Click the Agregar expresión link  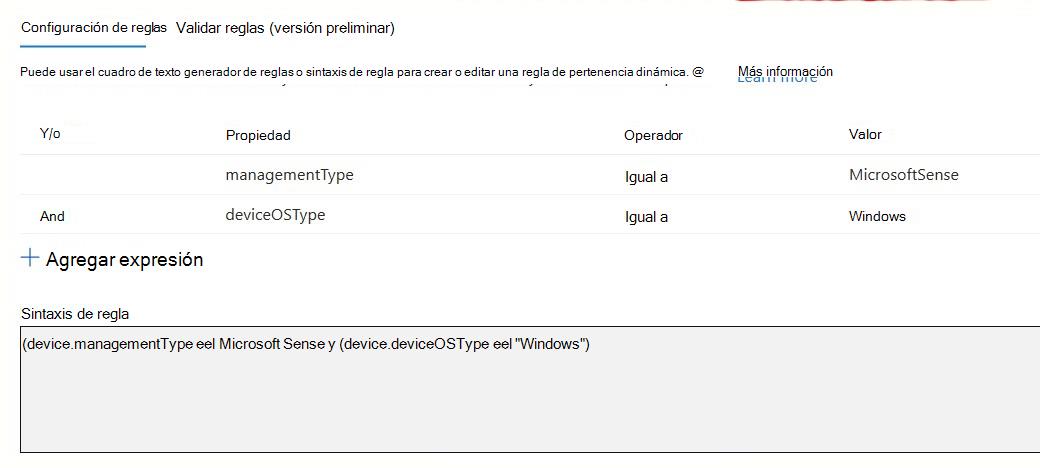[124, 259]
